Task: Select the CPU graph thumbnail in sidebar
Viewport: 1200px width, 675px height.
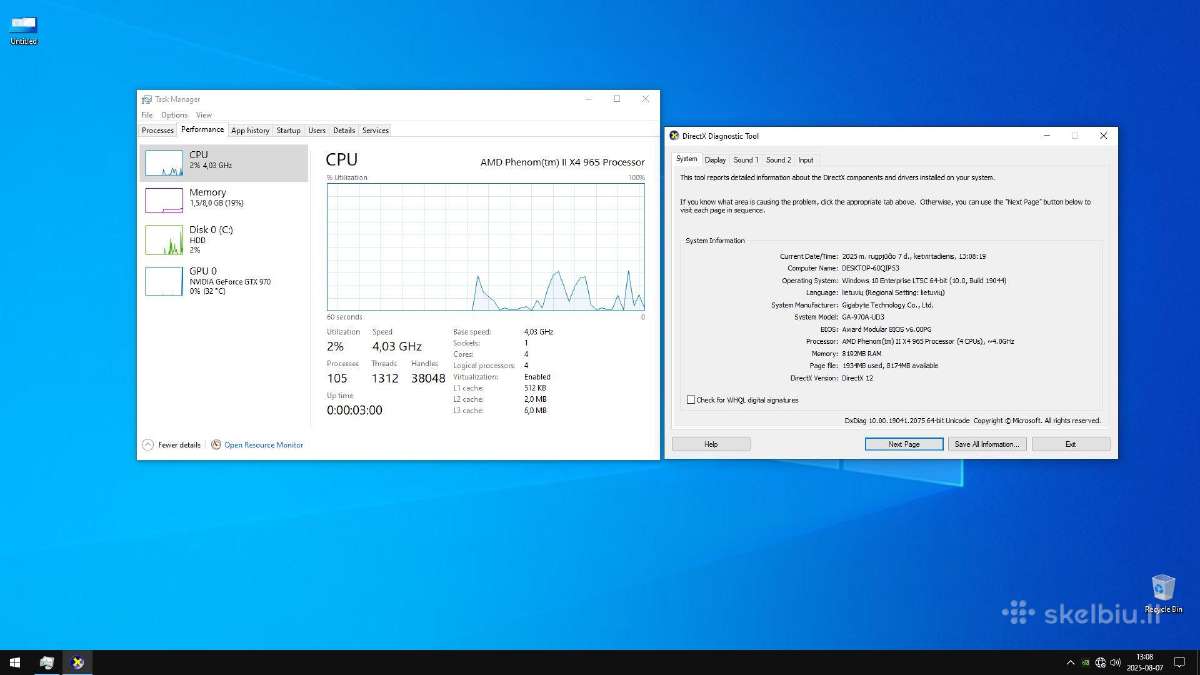Action: [x=163, y=163]
